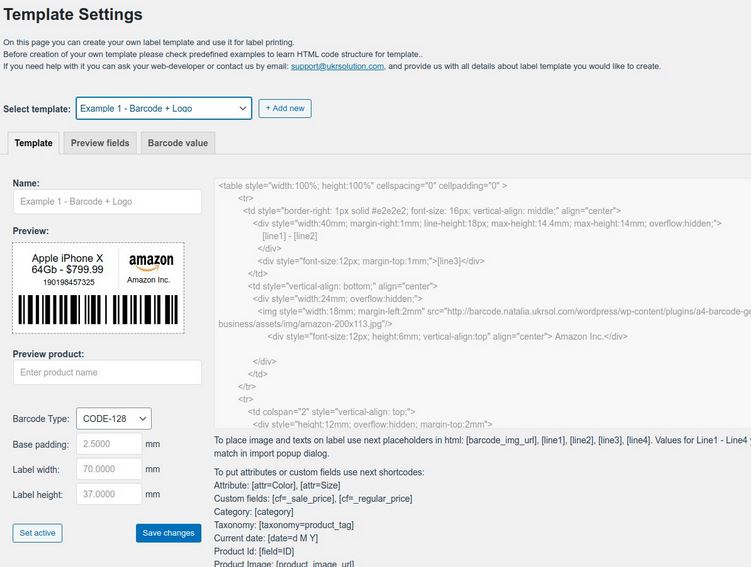The image size is (751, 567).
Task: Click the Label height value field
Action: click(x=109, y=494)
